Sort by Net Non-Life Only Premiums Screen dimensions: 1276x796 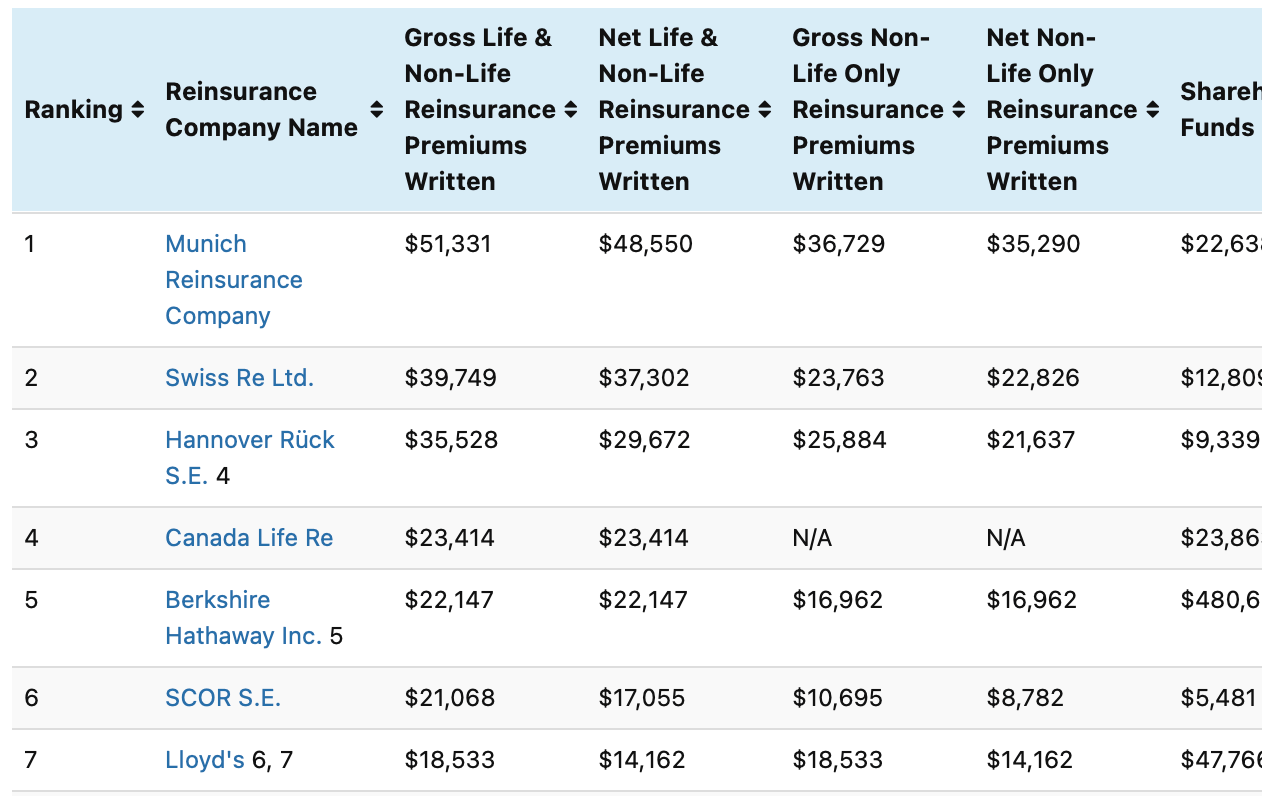pos(1153,110)
